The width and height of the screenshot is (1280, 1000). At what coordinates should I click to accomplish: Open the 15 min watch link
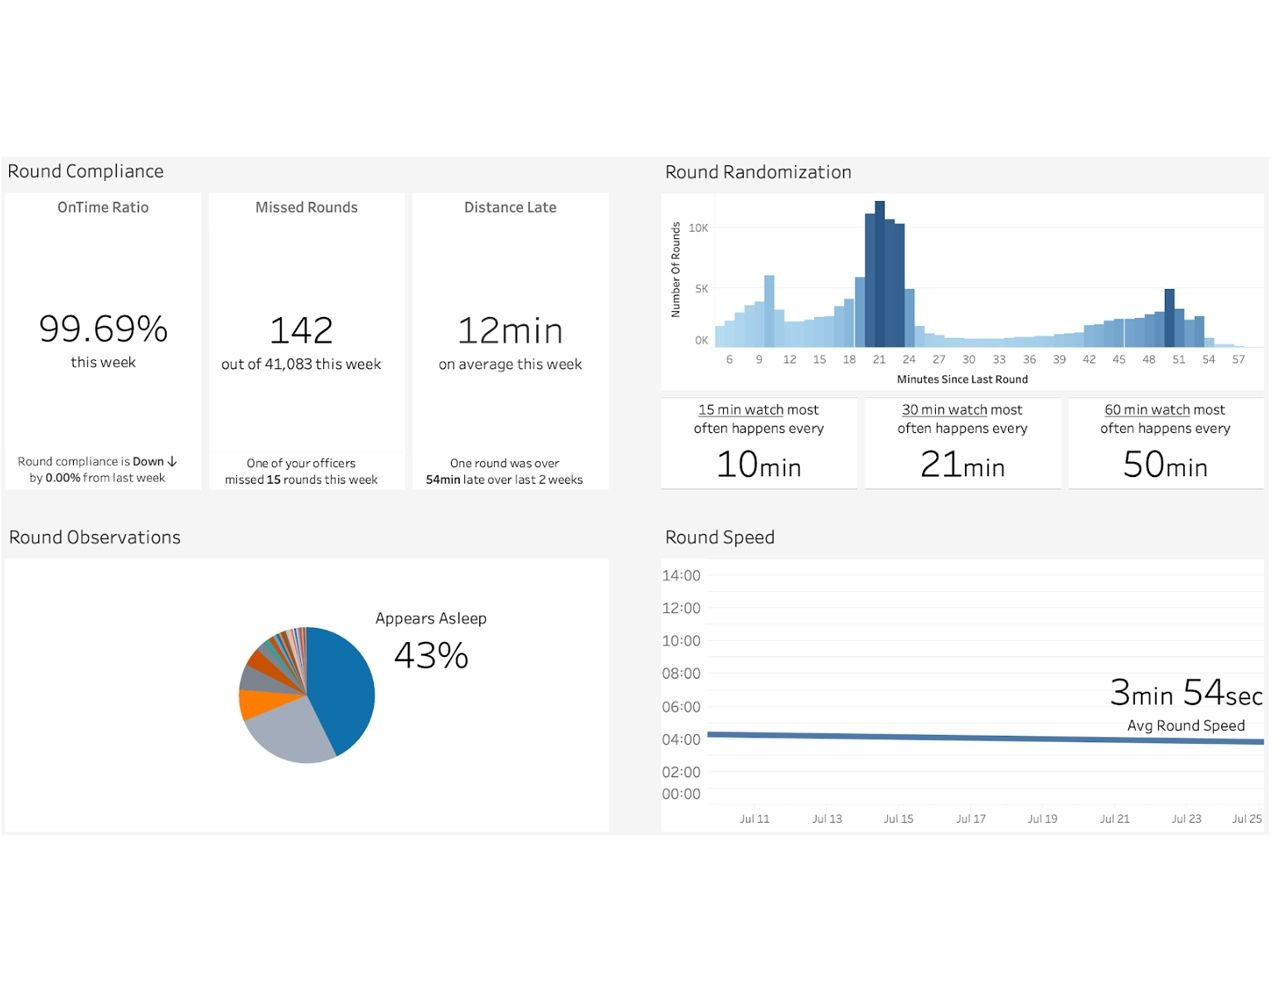click(740, 410)
